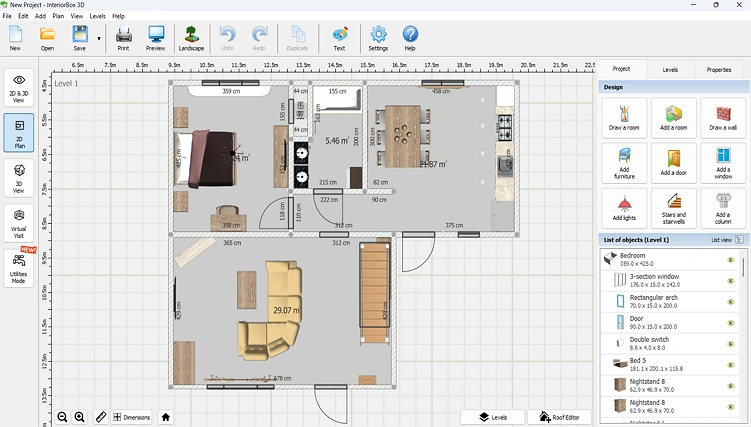This screenshot has height=427, width=751.
Task: Zoom in on the plan
Action: click(x=80, y=417)
